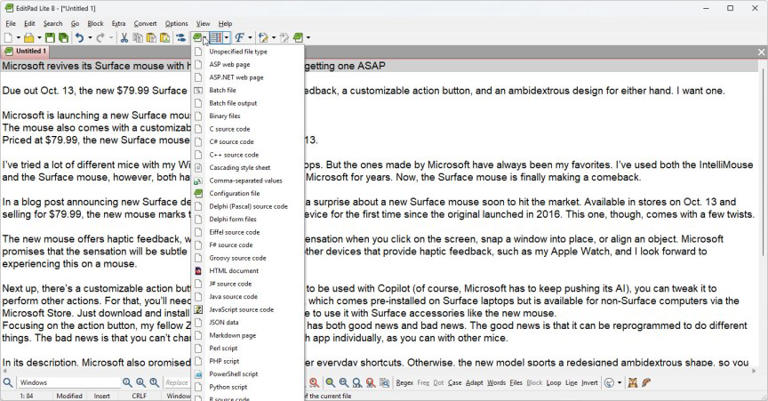Open the Convert menu
Viewport: 768px width, 401px height.
(145, 24)
